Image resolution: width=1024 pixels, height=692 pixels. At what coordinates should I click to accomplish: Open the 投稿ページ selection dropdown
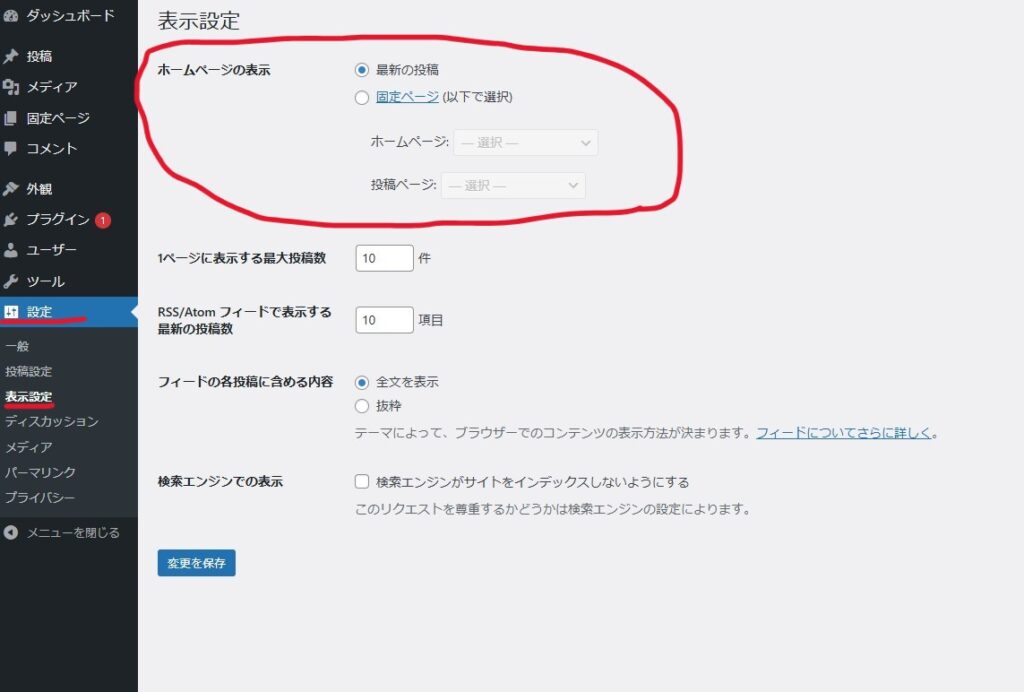point(513,186)
